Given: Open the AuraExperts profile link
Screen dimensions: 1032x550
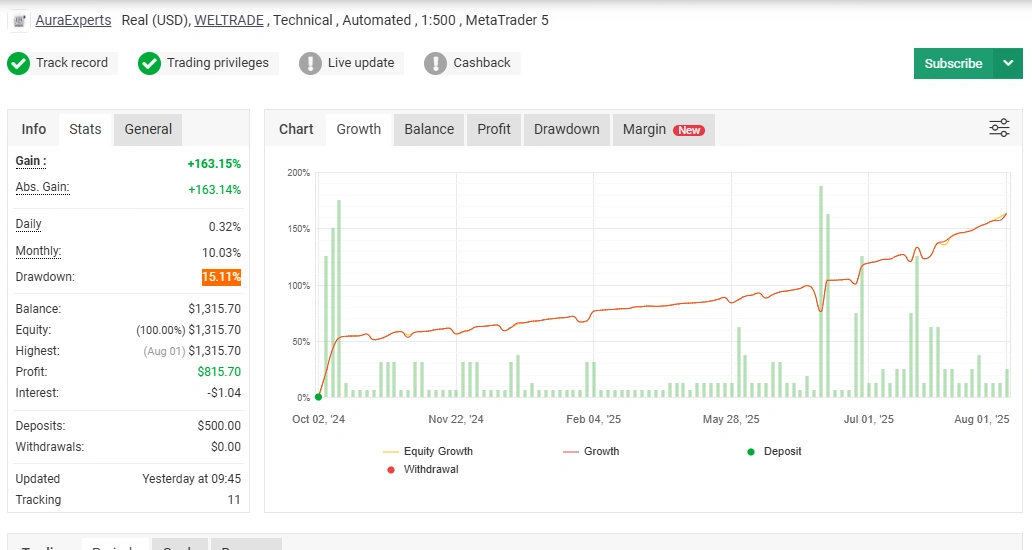Looking at the screenshot, I should (73, 20).
